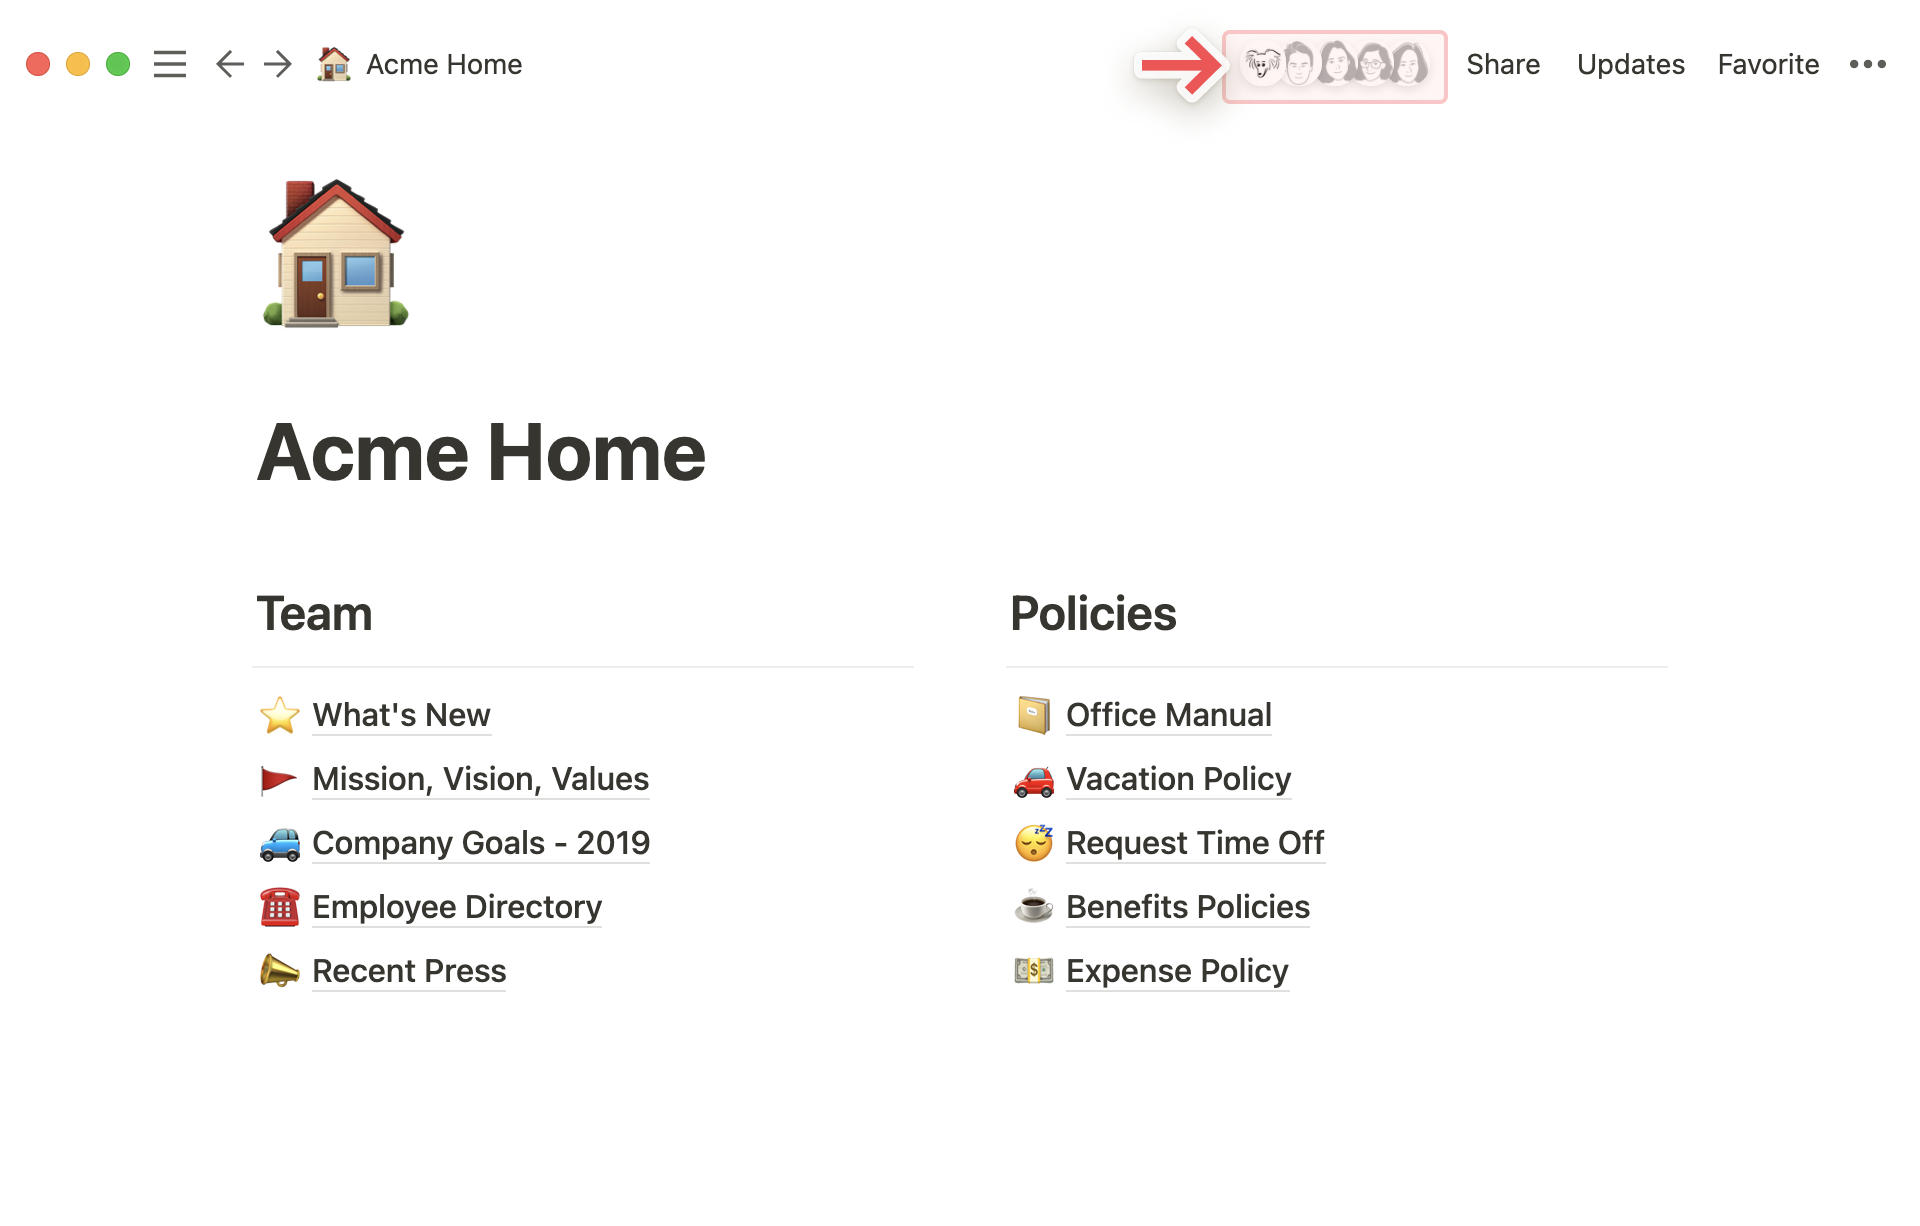
Task: Click the star emoji next to What's New
Action: (x=276, y=714)
